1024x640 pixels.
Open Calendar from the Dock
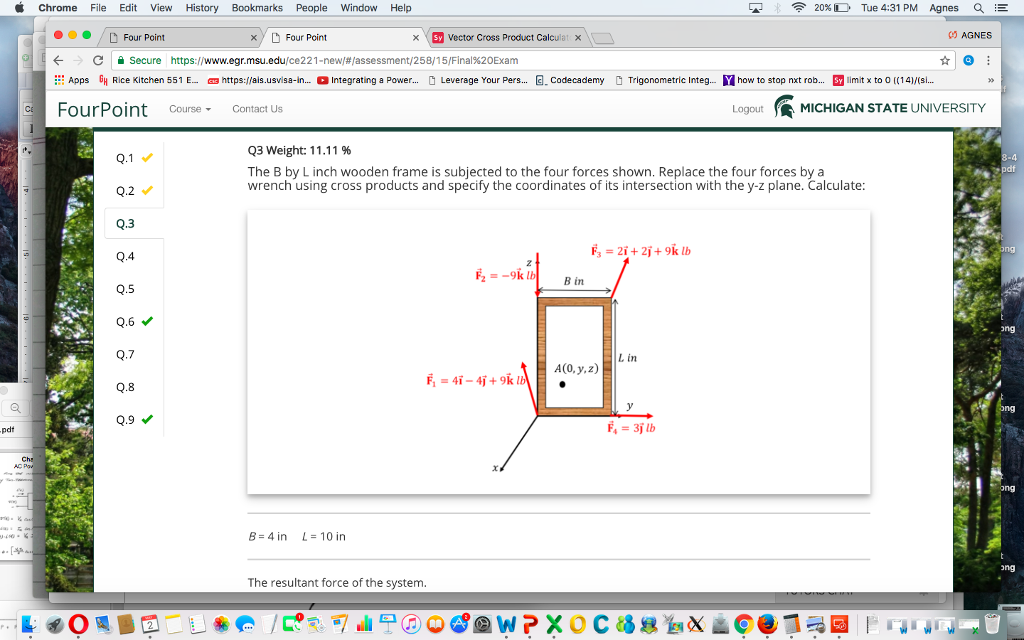[x=150, y=624]
